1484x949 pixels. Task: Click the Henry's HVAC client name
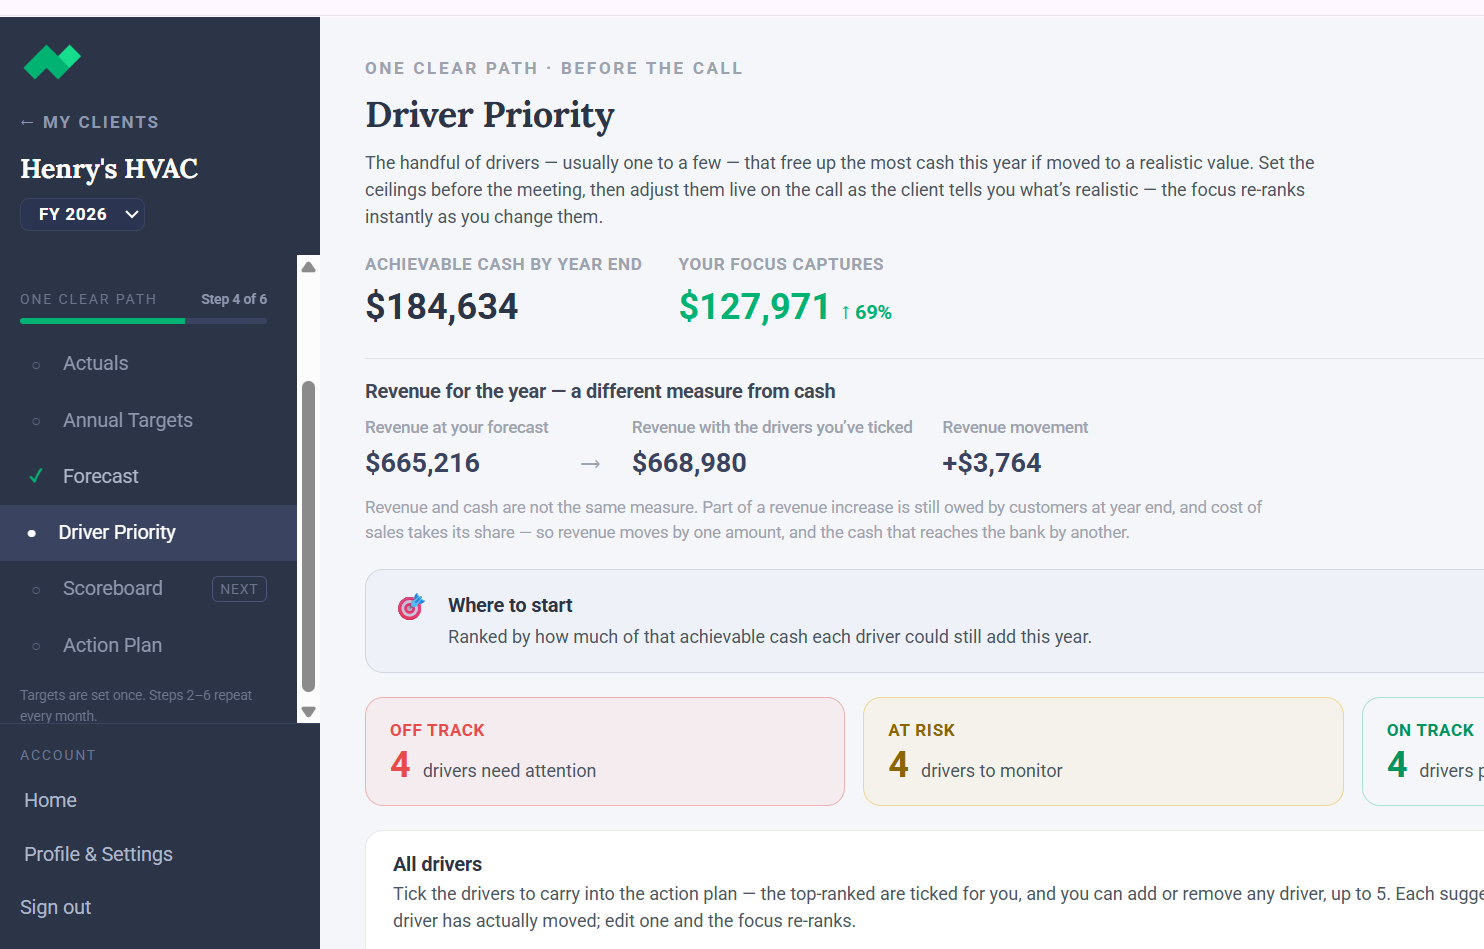point(109,169)
